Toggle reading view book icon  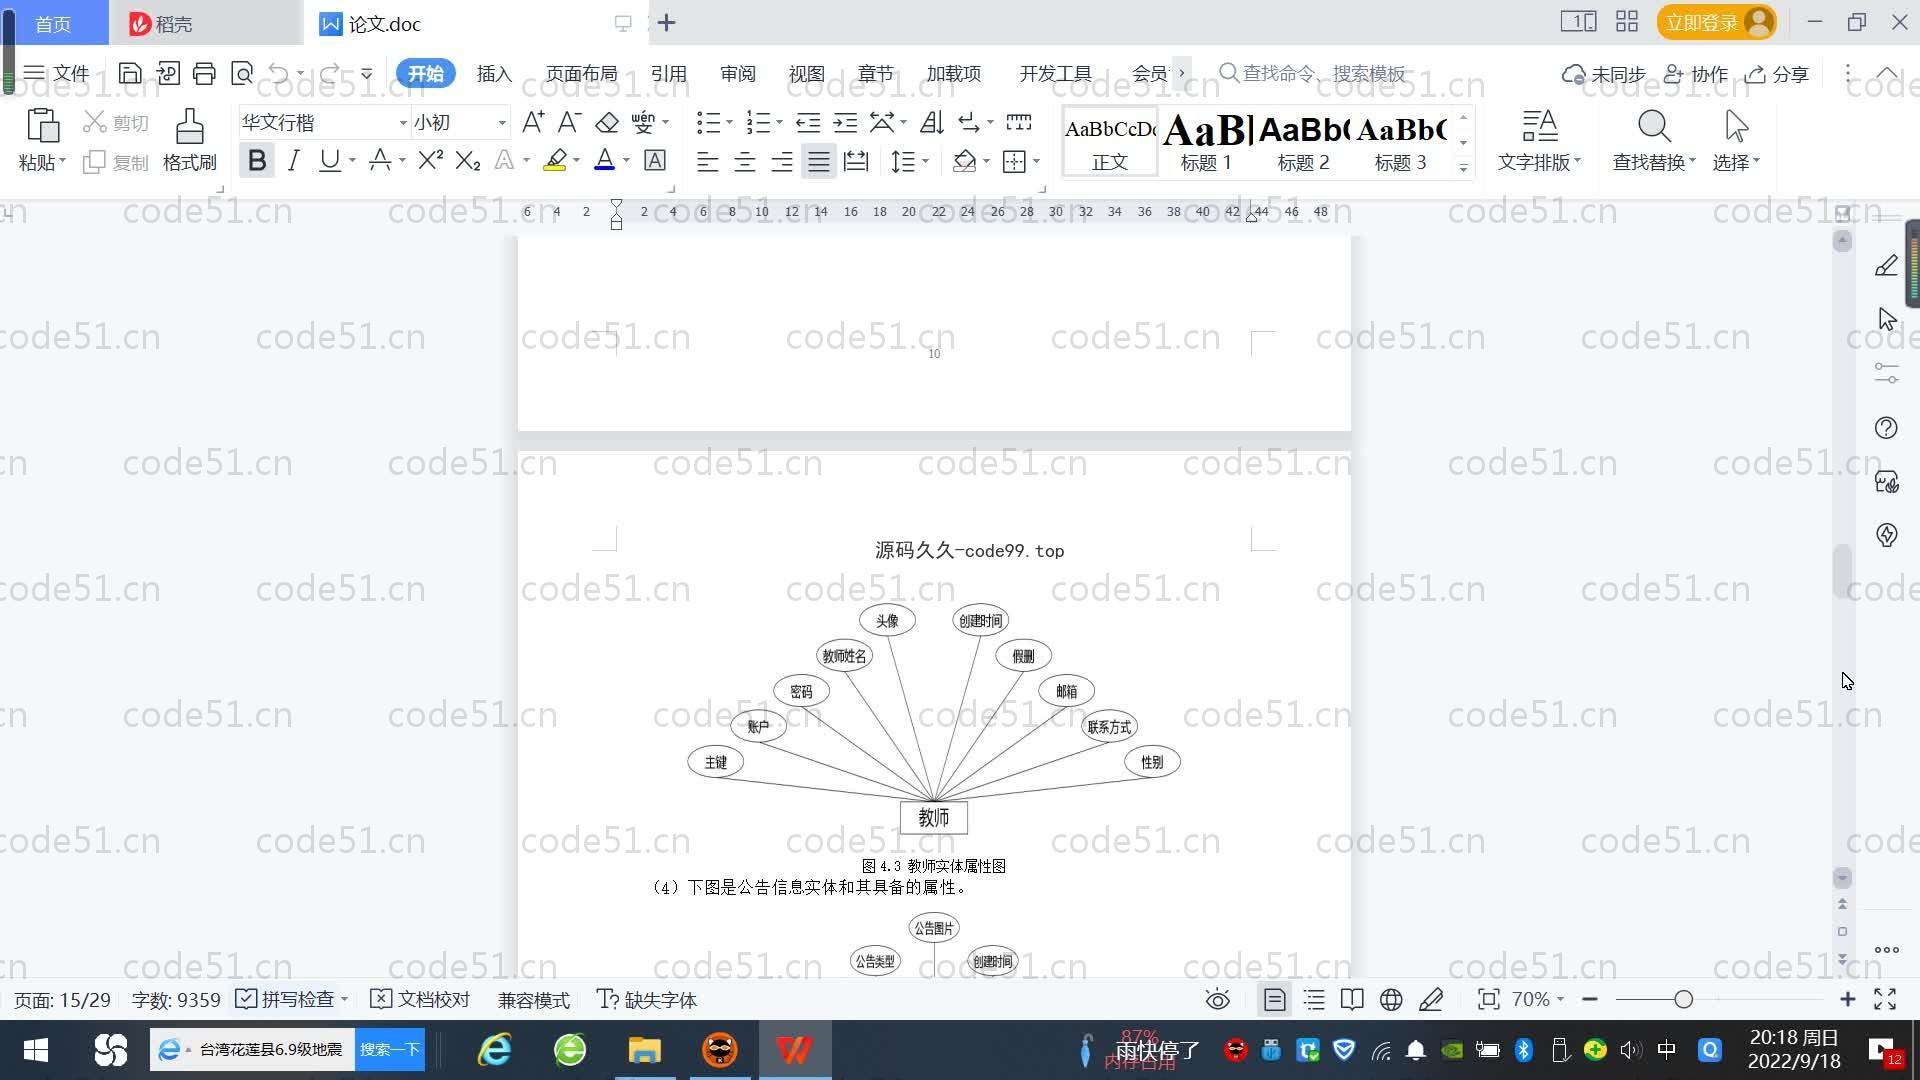pos(1352,999)
